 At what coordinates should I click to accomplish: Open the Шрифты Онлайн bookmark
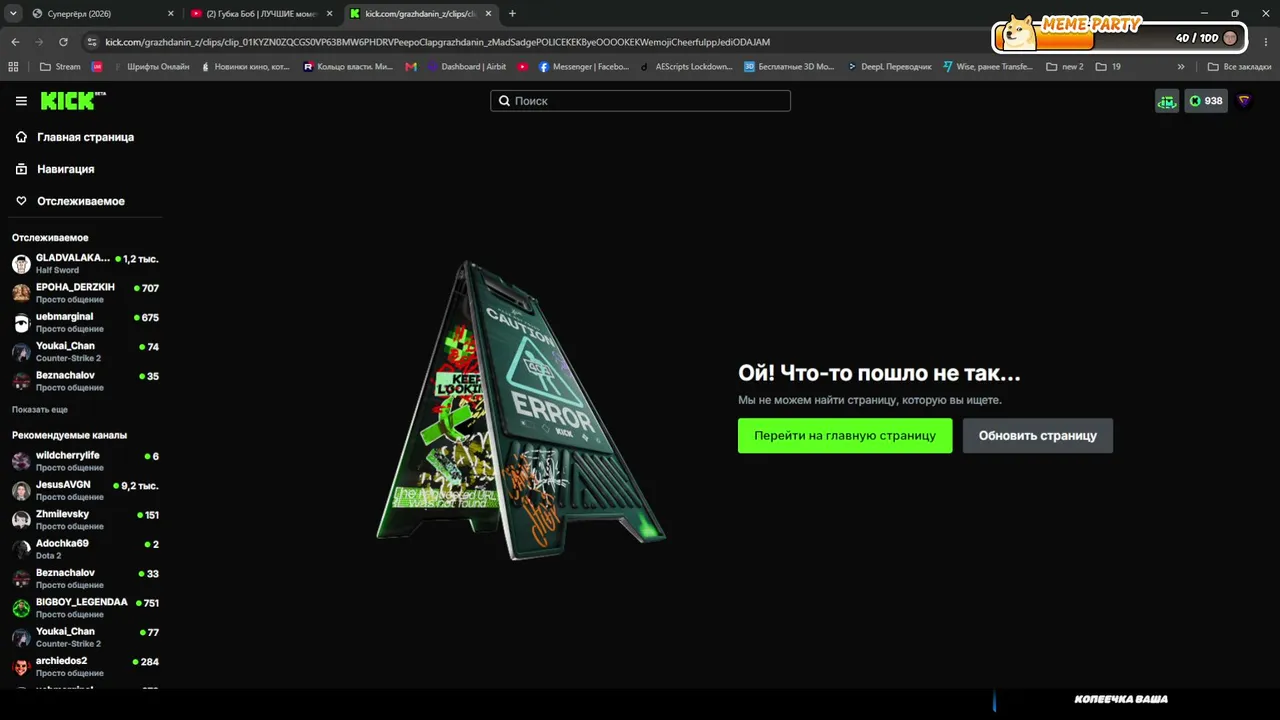click(152, 67)
